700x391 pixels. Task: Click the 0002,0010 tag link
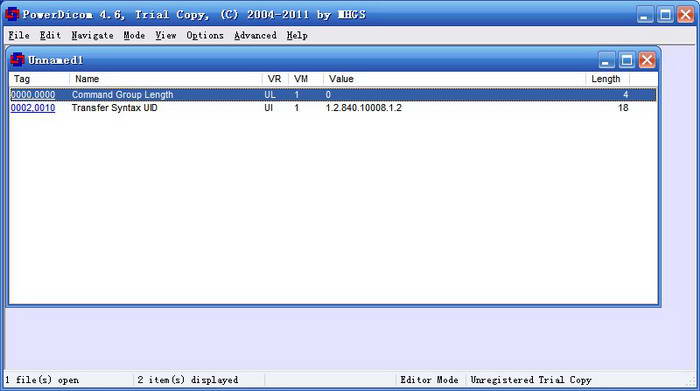[x=33, y=108]
